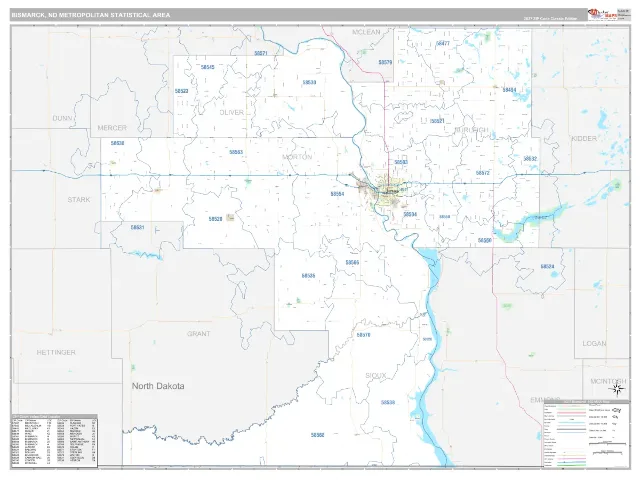Screen dimensions: 640x480
Task: Select the MERCER county label
Action: [x=112, y=128]
